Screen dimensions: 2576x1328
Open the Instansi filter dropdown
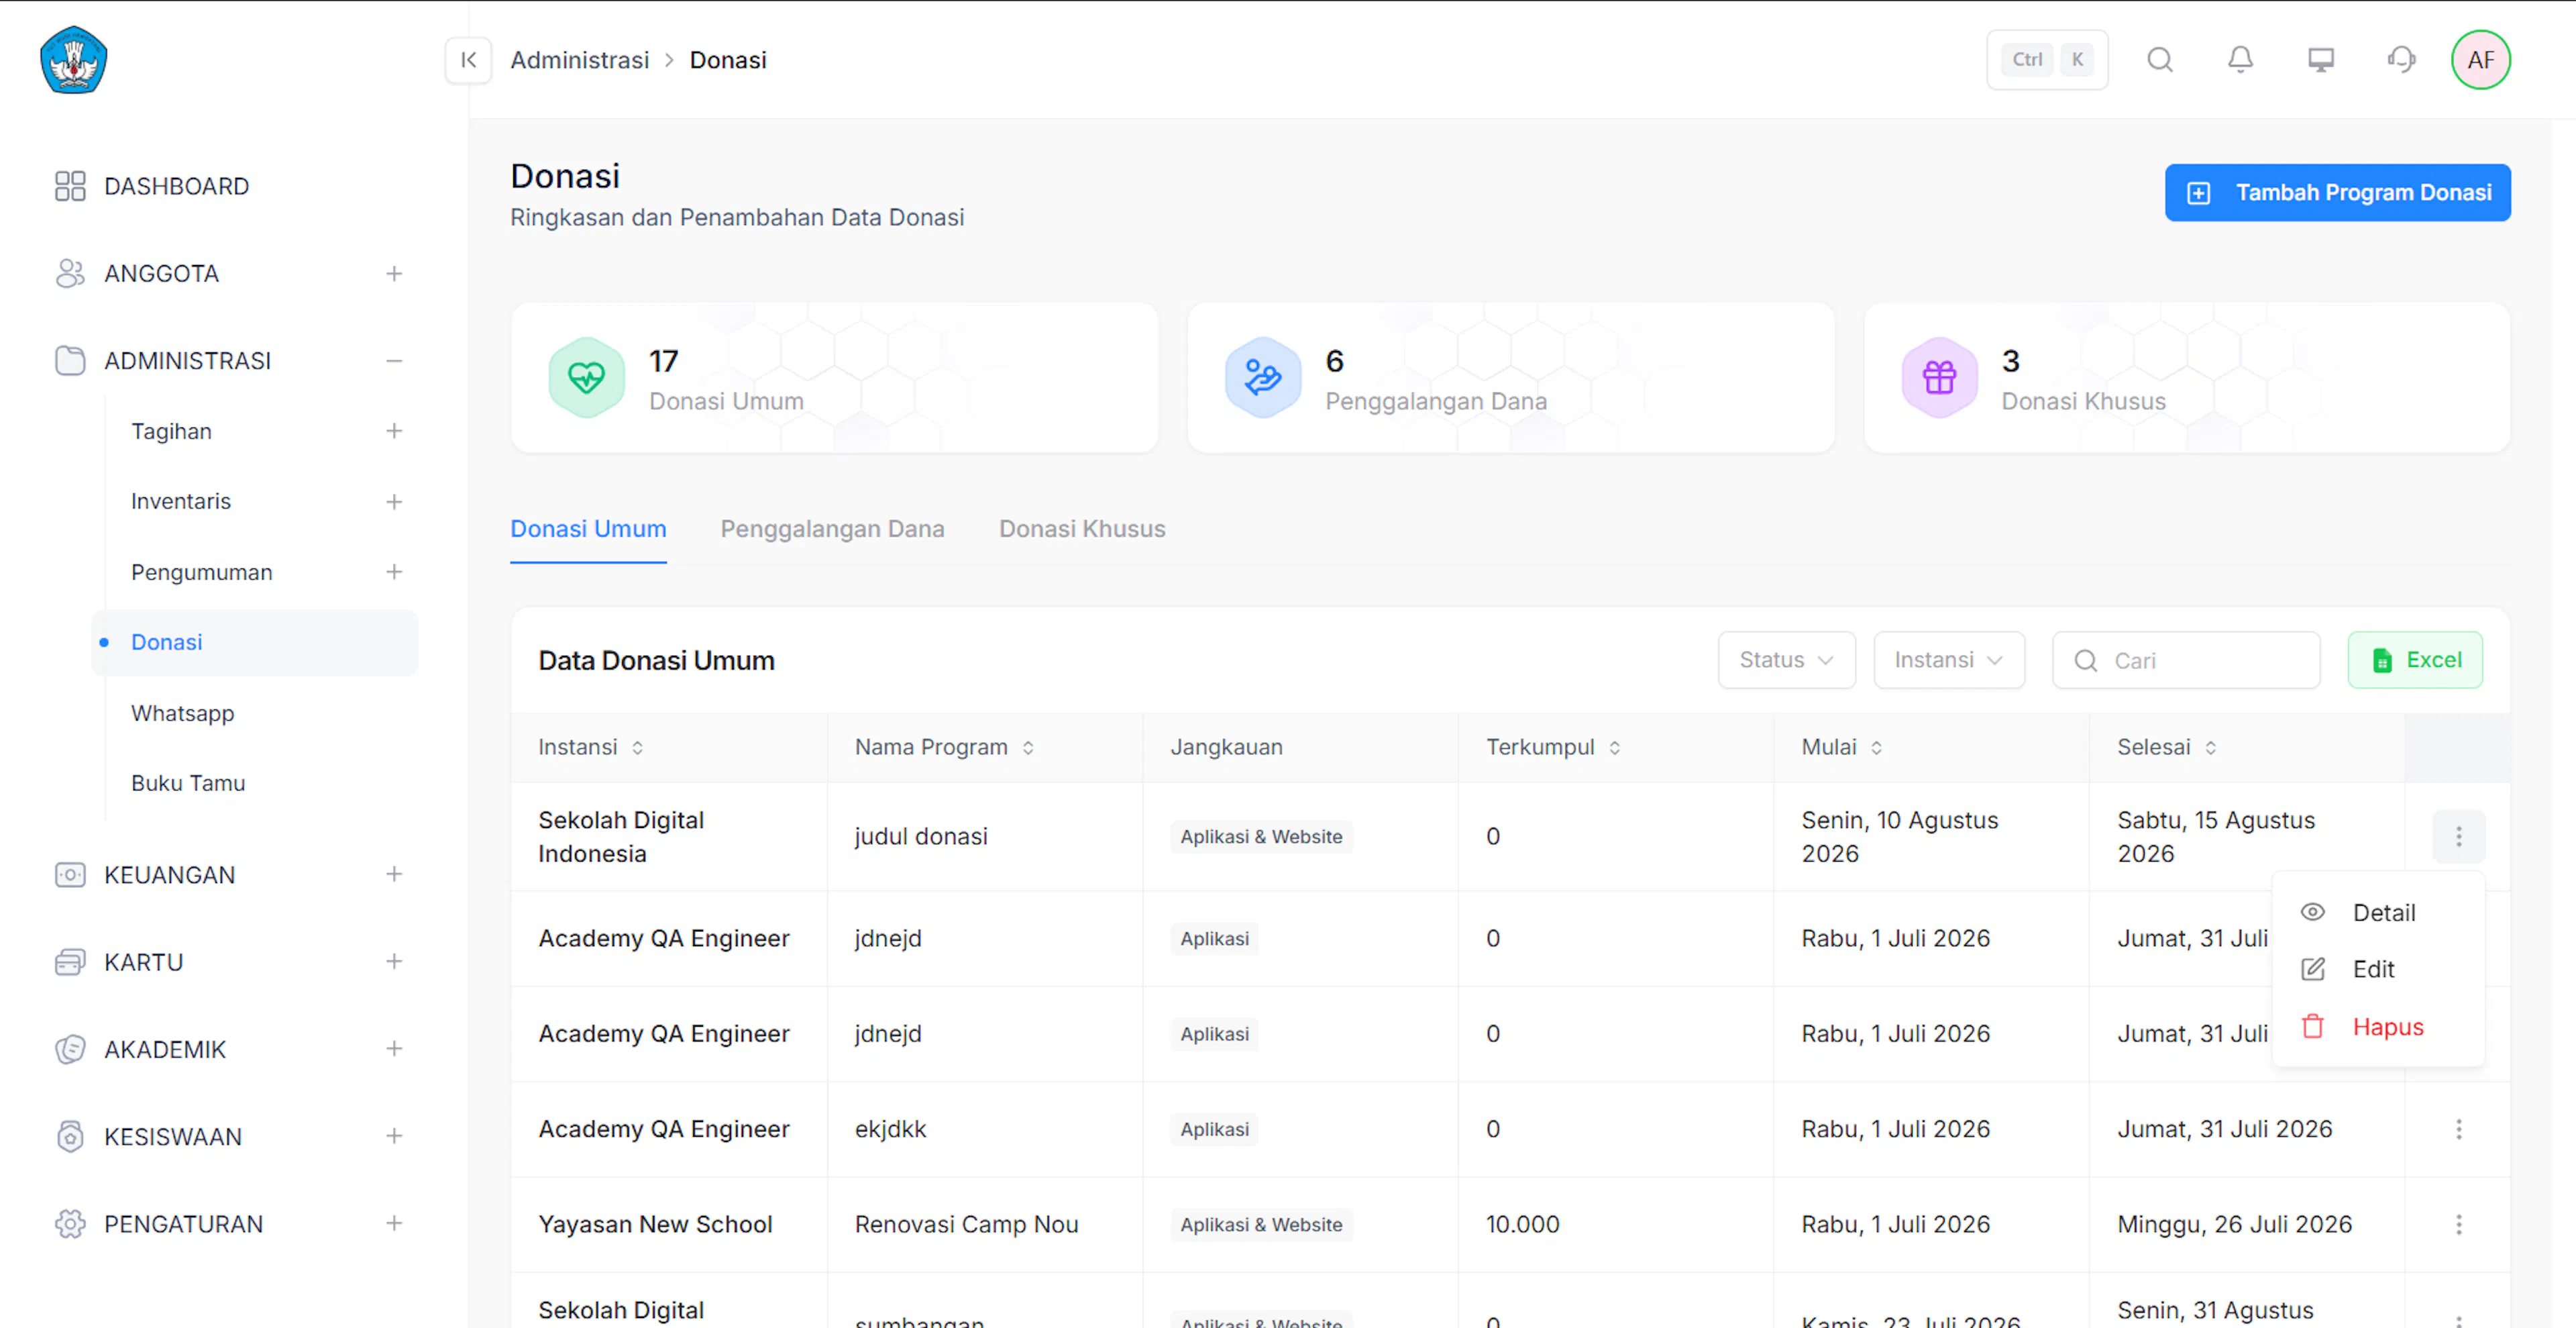click(1948, 660)
